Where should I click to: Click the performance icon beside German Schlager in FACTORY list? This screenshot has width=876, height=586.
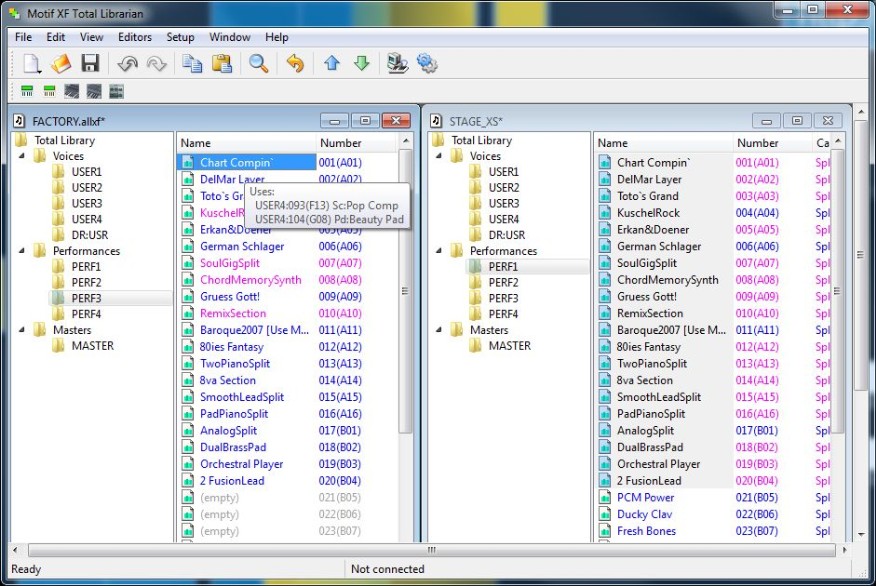(188, 246)
